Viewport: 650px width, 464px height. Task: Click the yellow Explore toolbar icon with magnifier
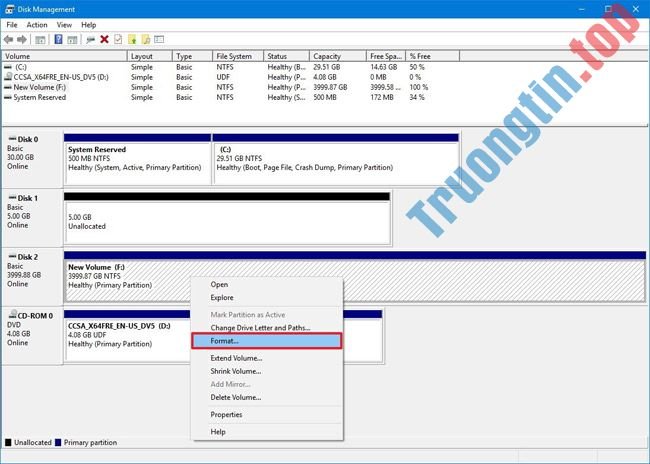point(146,39)
